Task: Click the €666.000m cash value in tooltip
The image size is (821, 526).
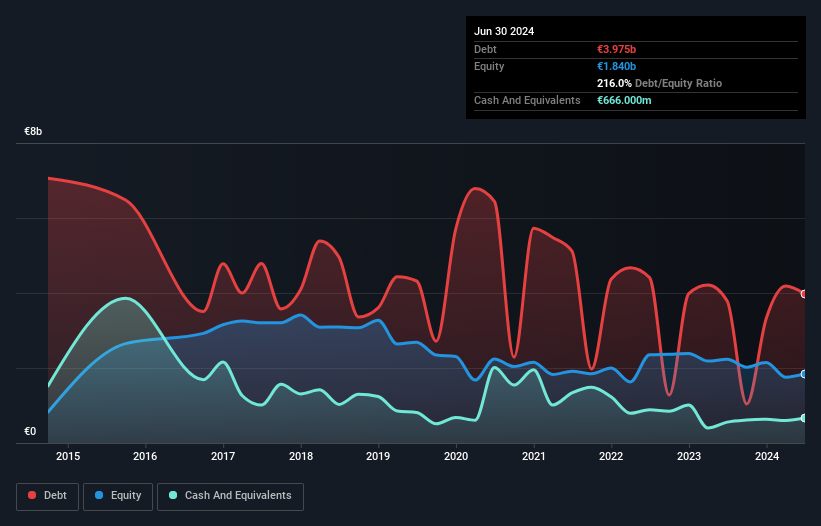Action: click(x=624, y=100)
